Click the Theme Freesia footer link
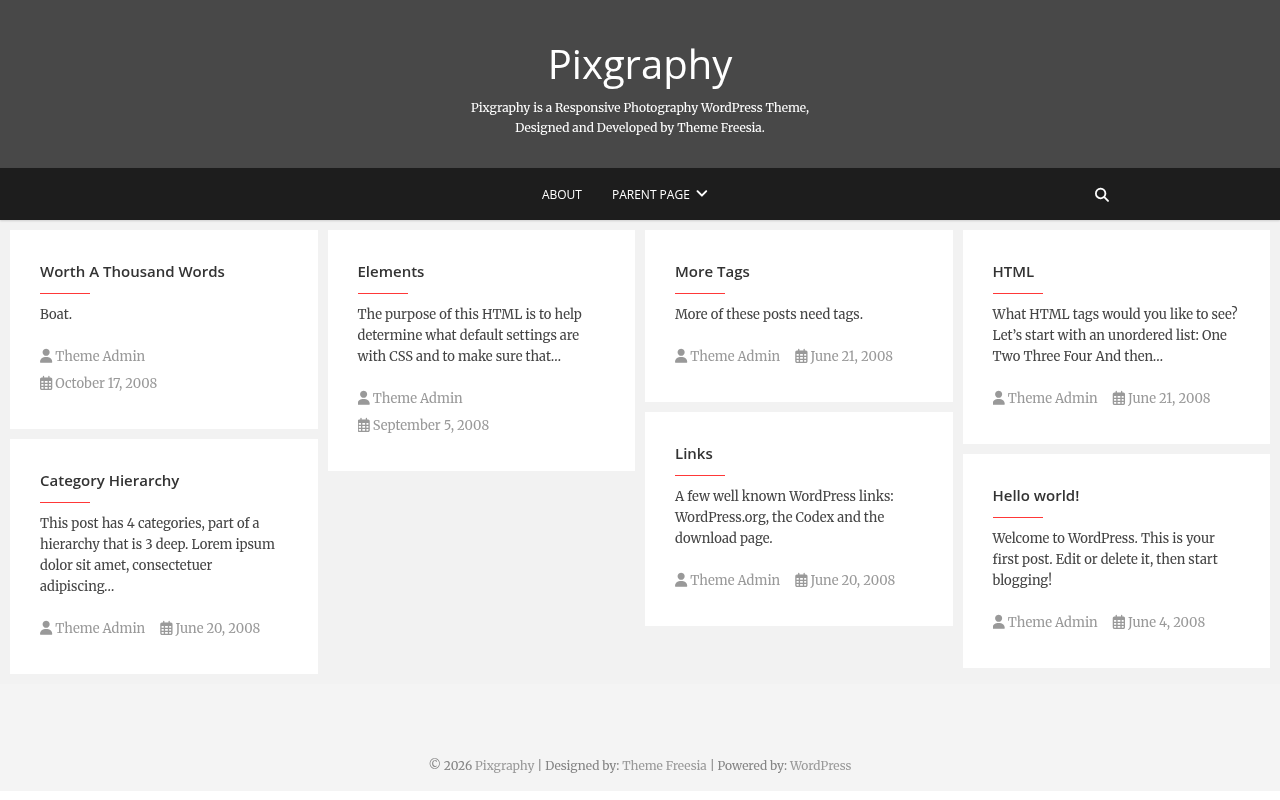Image resolution: width=1280 pixels, height=800 pixels. tap(664, 766)
